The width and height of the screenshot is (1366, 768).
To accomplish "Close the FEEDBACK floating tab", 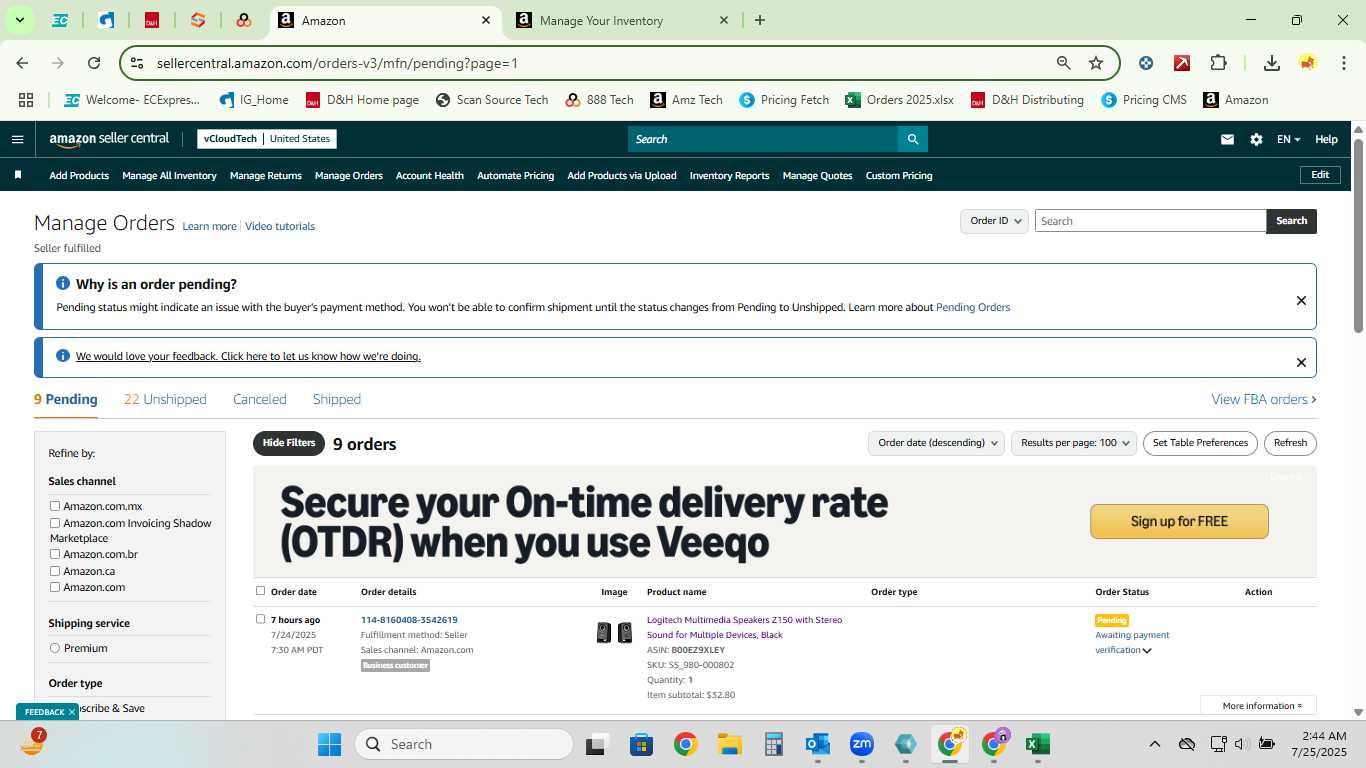I will point(72,712).
